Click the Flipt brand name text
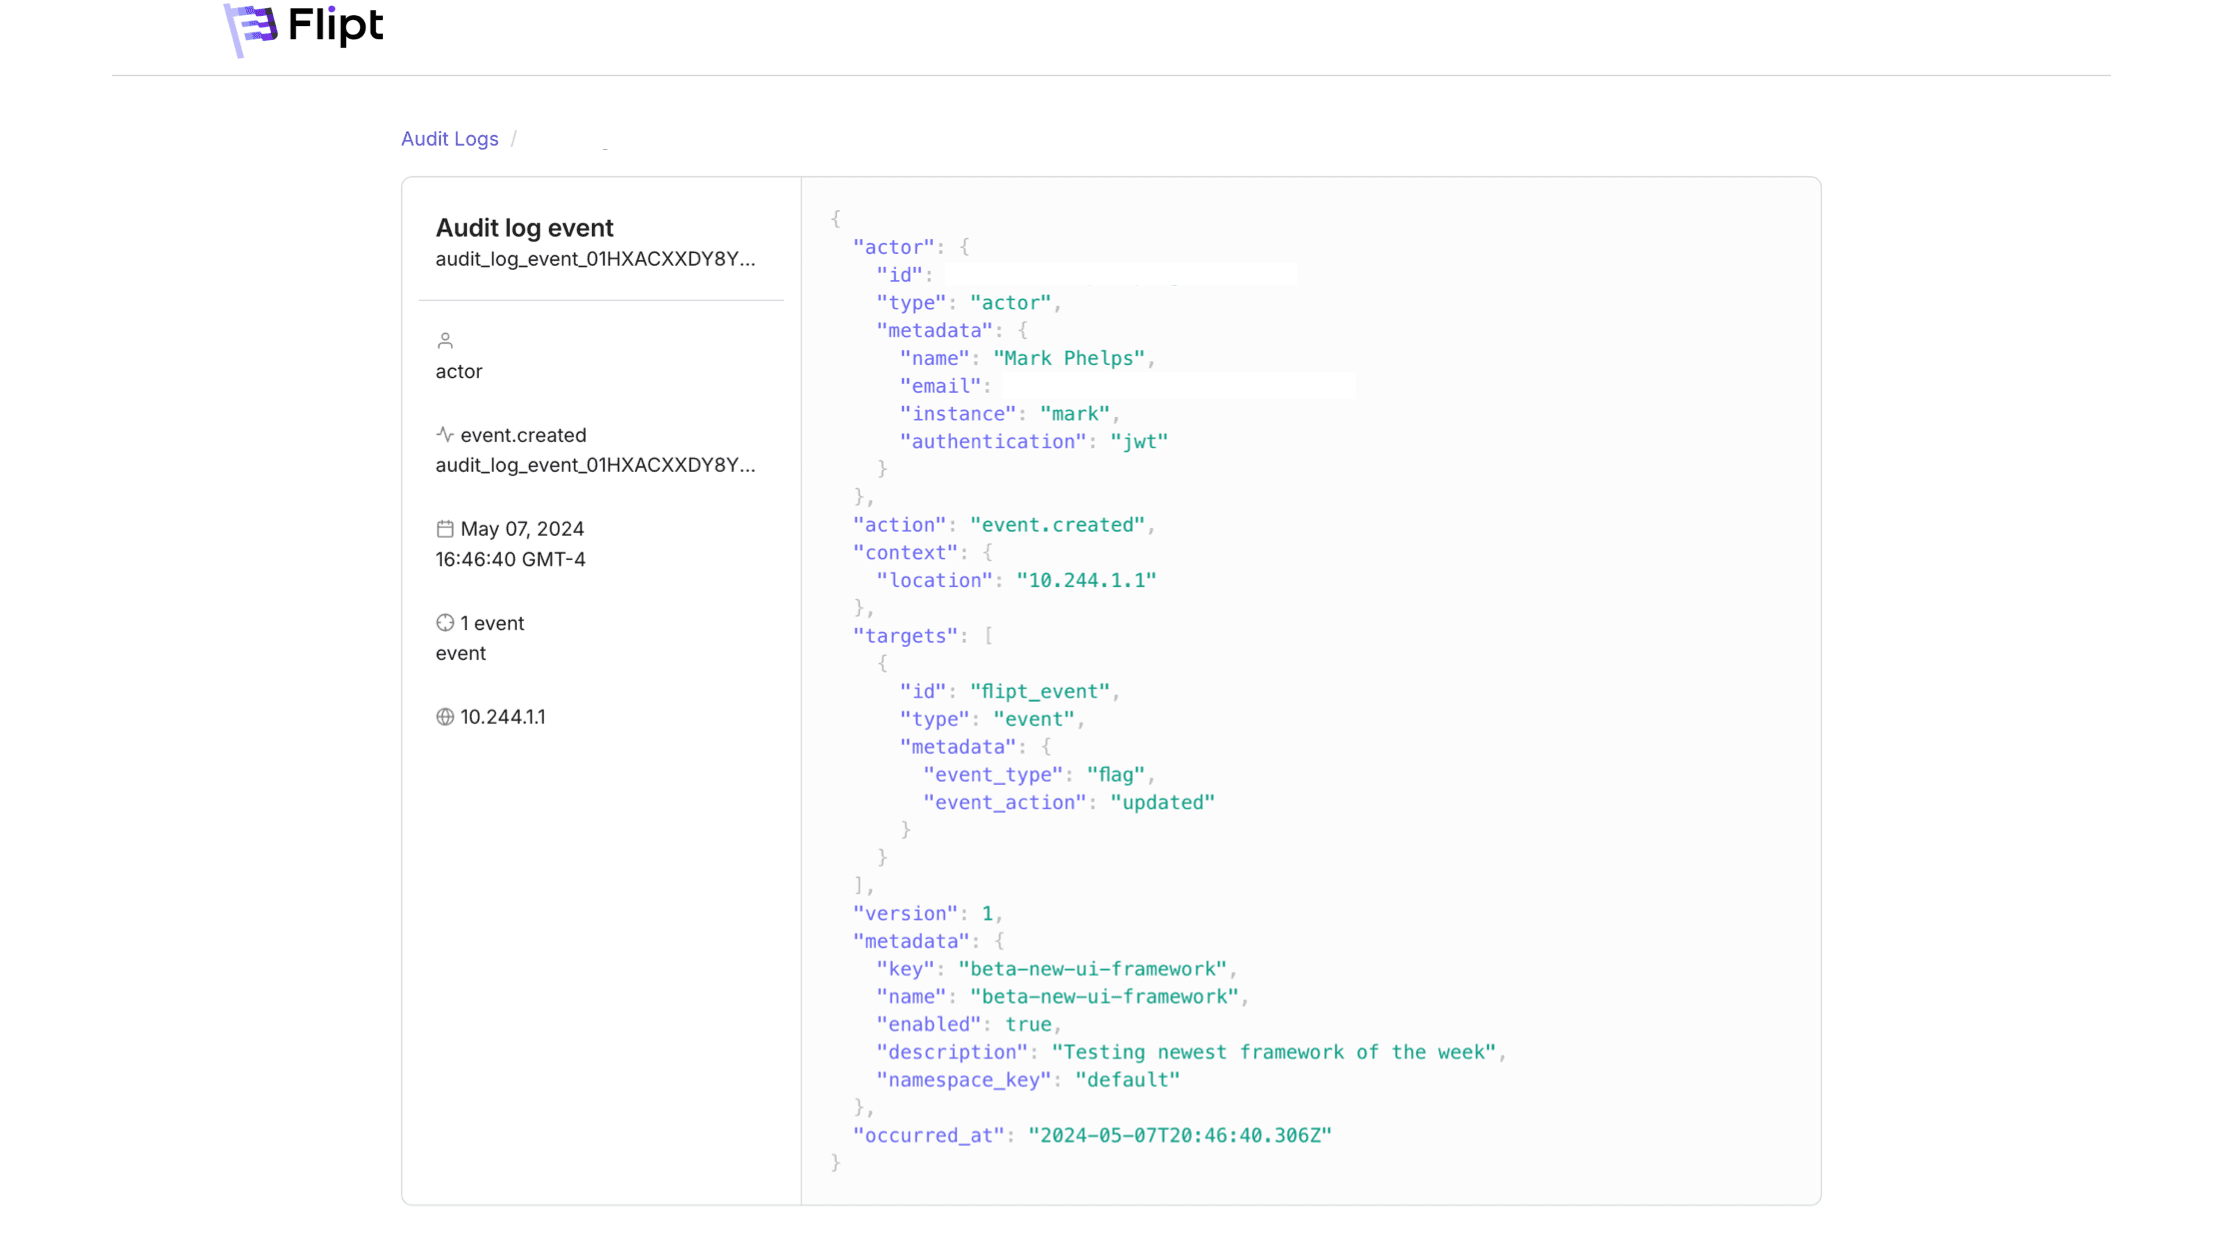The height and width of the screenshot is (1252, 2224). tap(336, 25)
